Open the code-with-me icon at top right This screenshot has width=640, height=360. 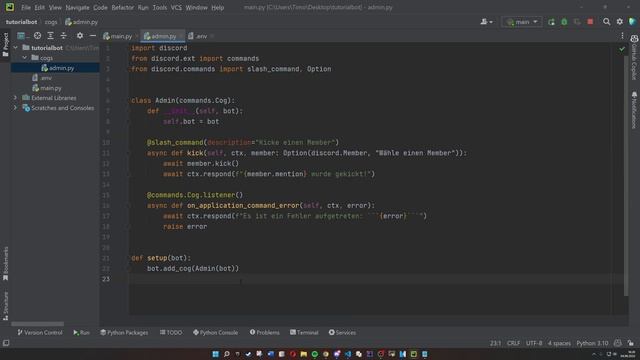pyautogui.click(x=632, y=22)
